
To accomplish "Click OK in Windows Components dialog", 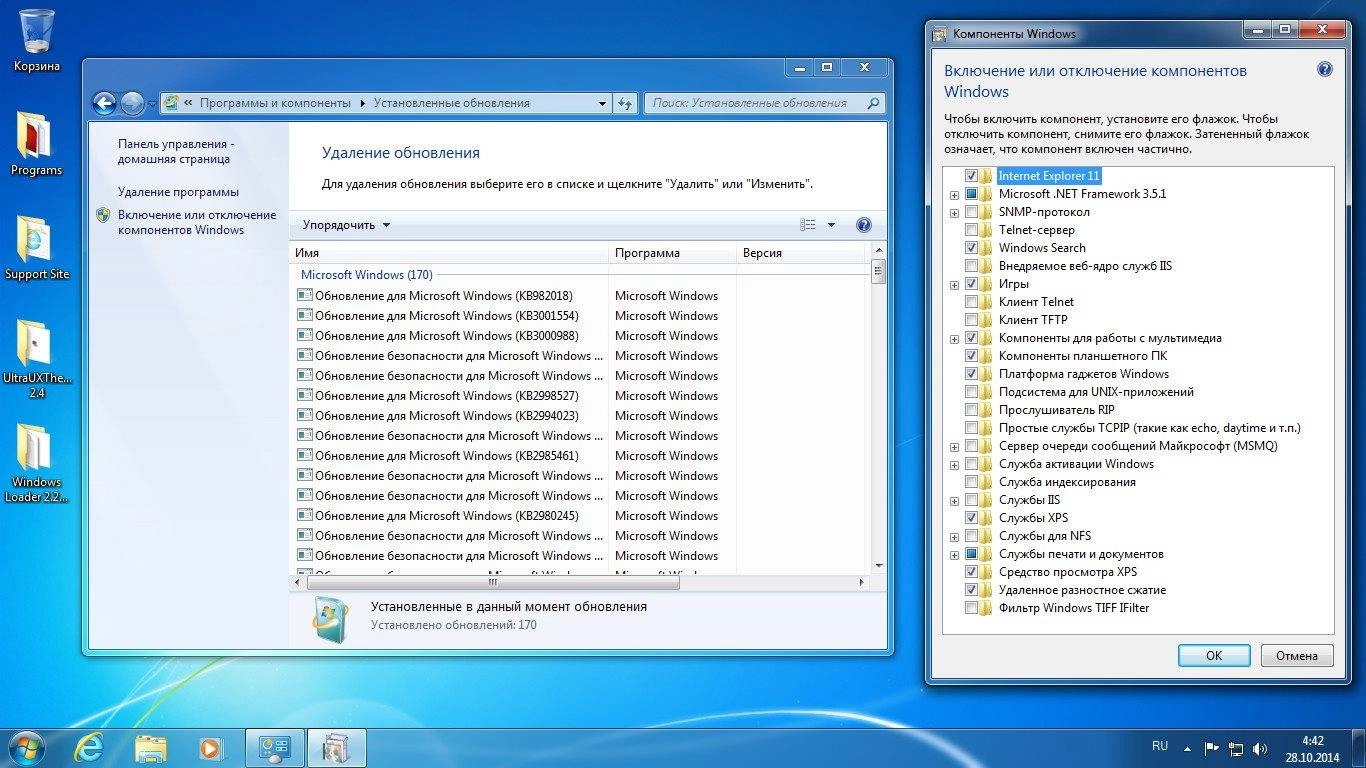I will click(1214, 656).
